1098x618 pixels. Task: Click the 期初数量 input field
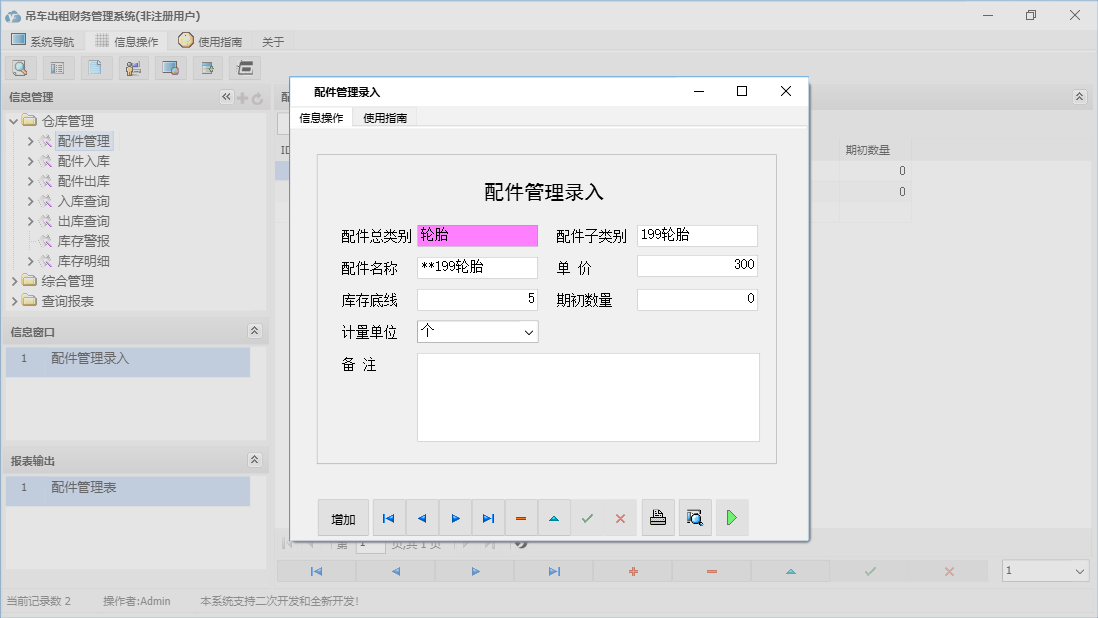click(697, 298)
